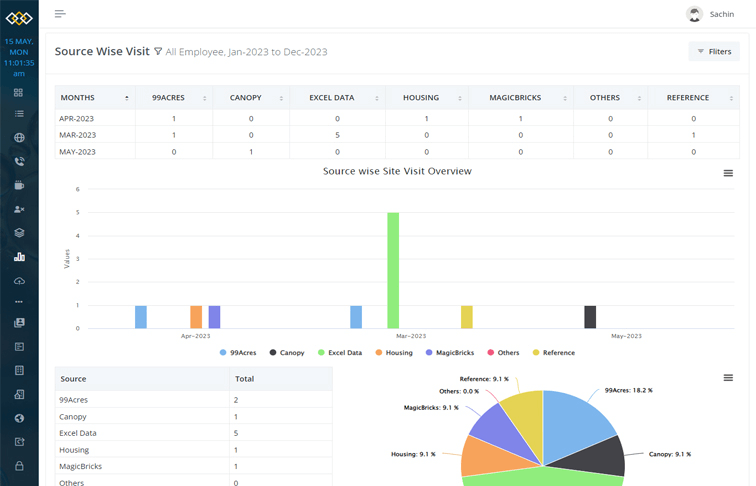Open the dashboard grid icon in sidebar
Screen dimensions: 756x486
coord(19,93)
